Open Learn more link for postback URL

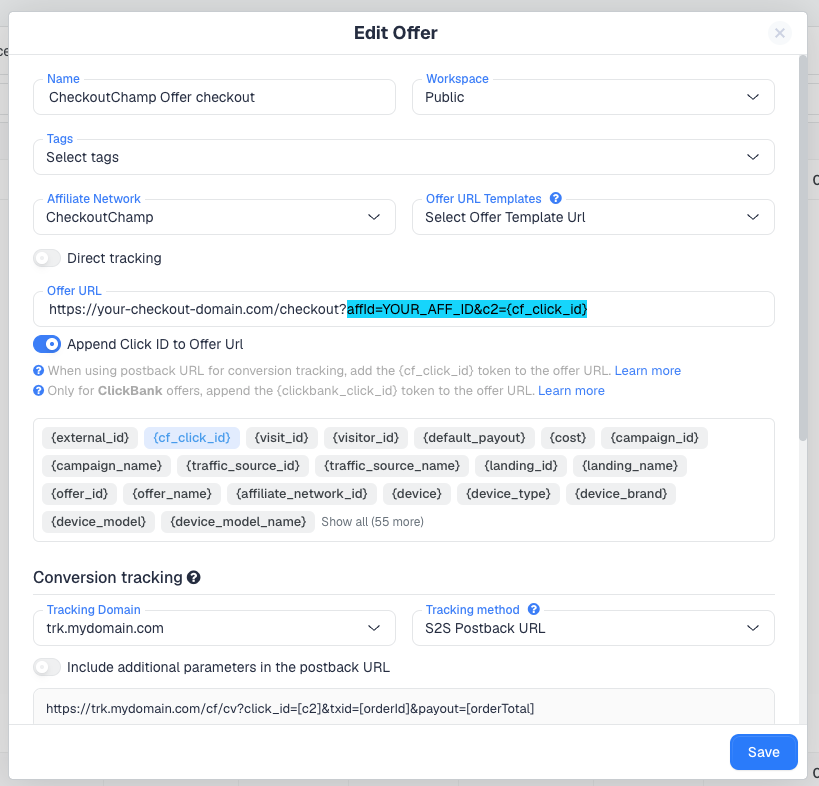tap(648, 371)
